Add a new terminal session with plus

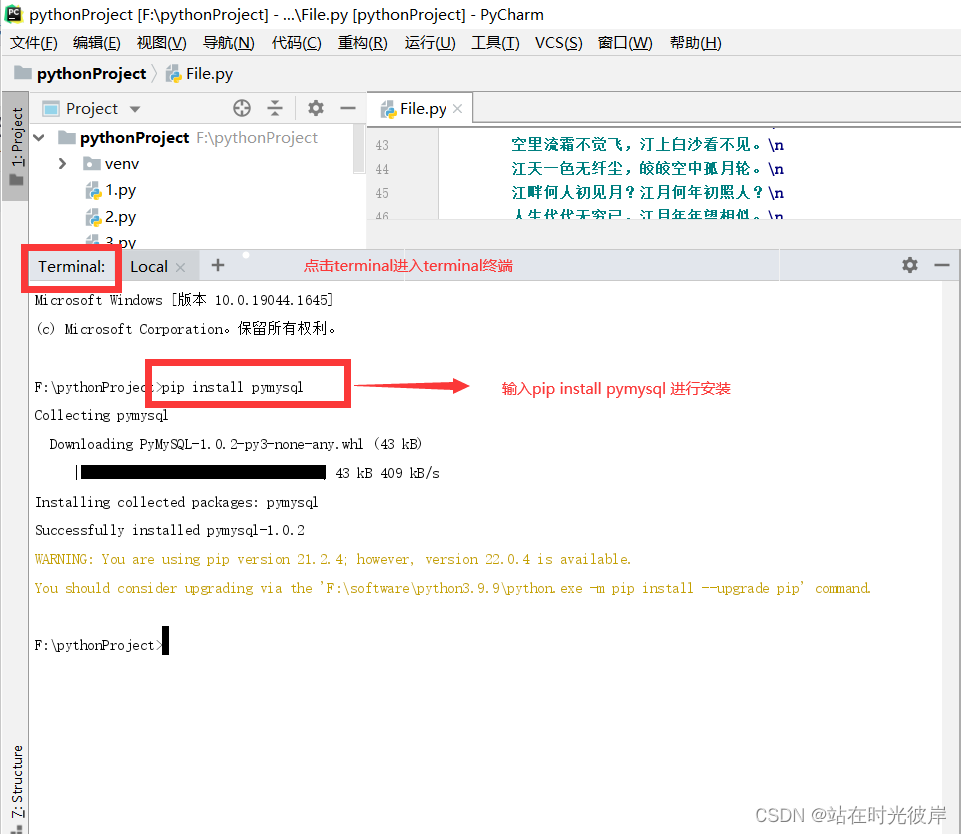tap(218, 265)
